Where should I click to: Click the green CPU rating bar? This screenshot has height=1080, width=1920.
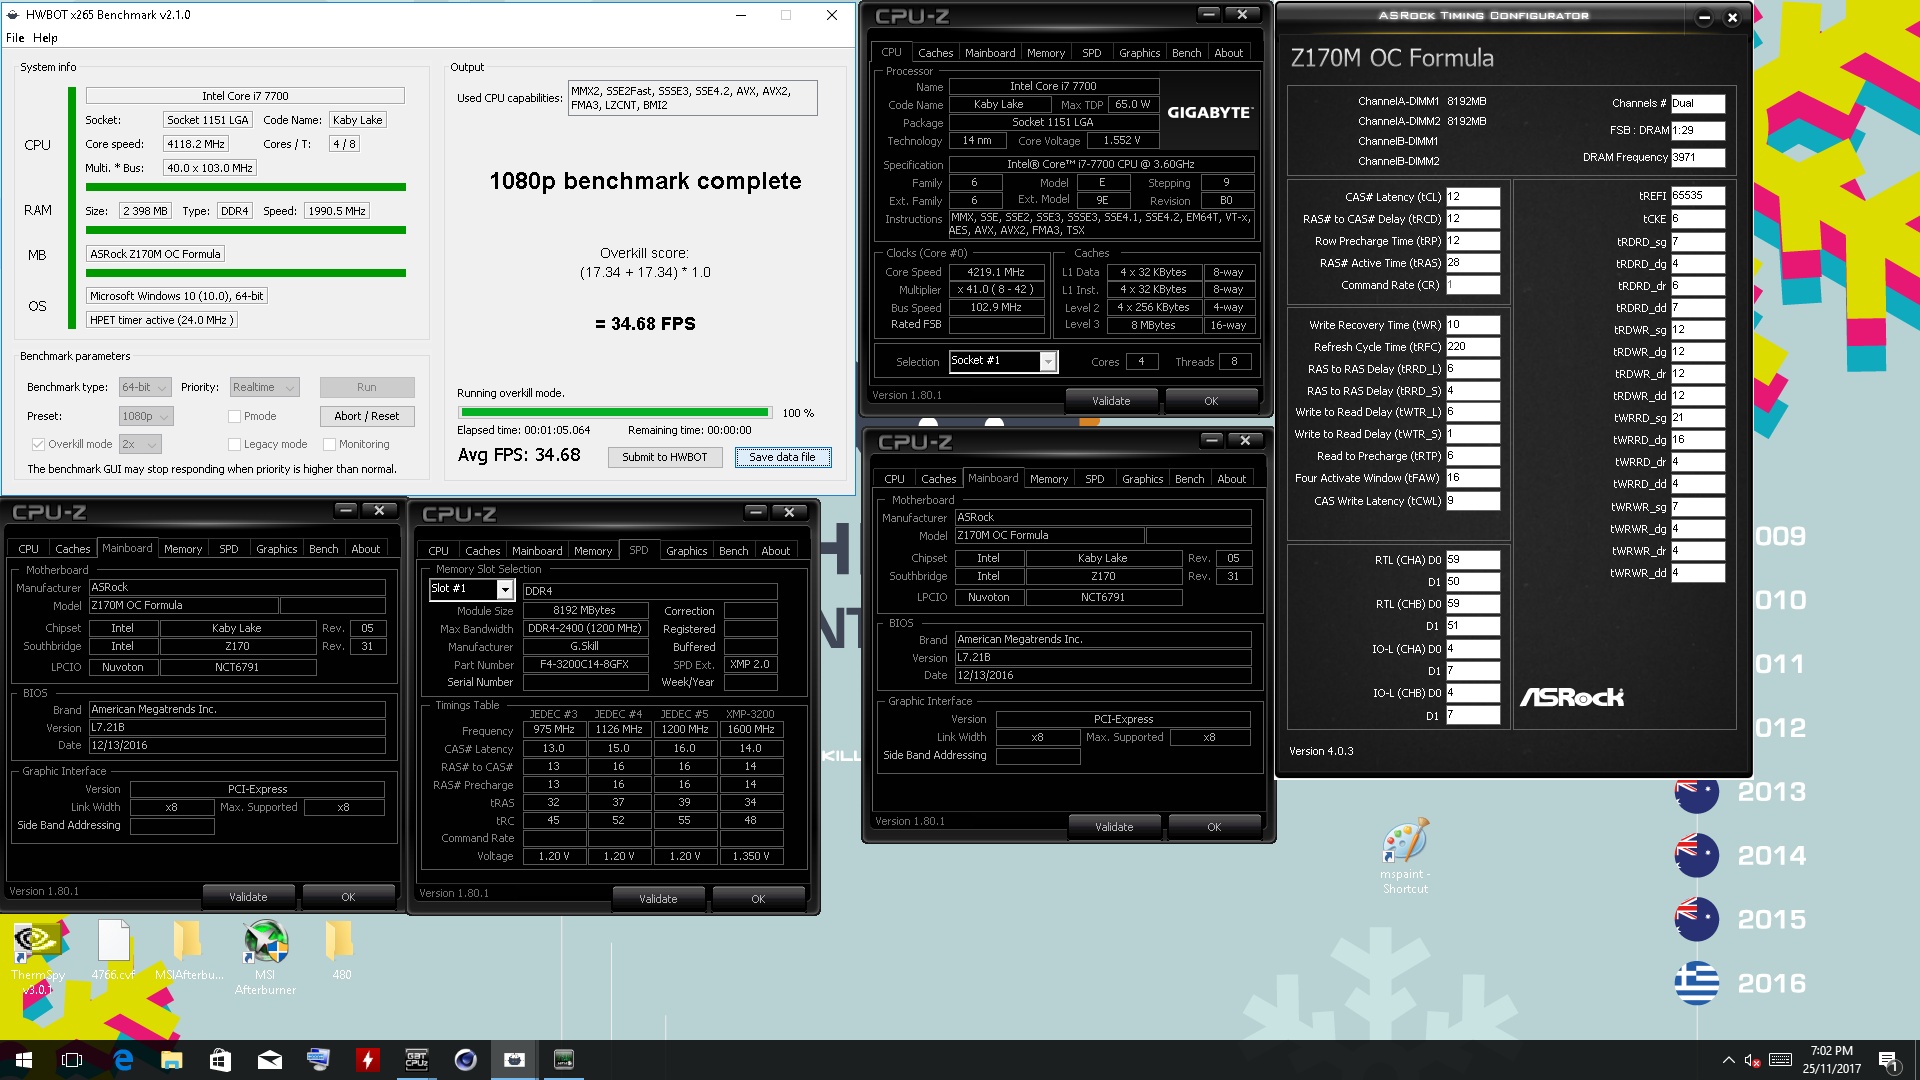[246, 187]
